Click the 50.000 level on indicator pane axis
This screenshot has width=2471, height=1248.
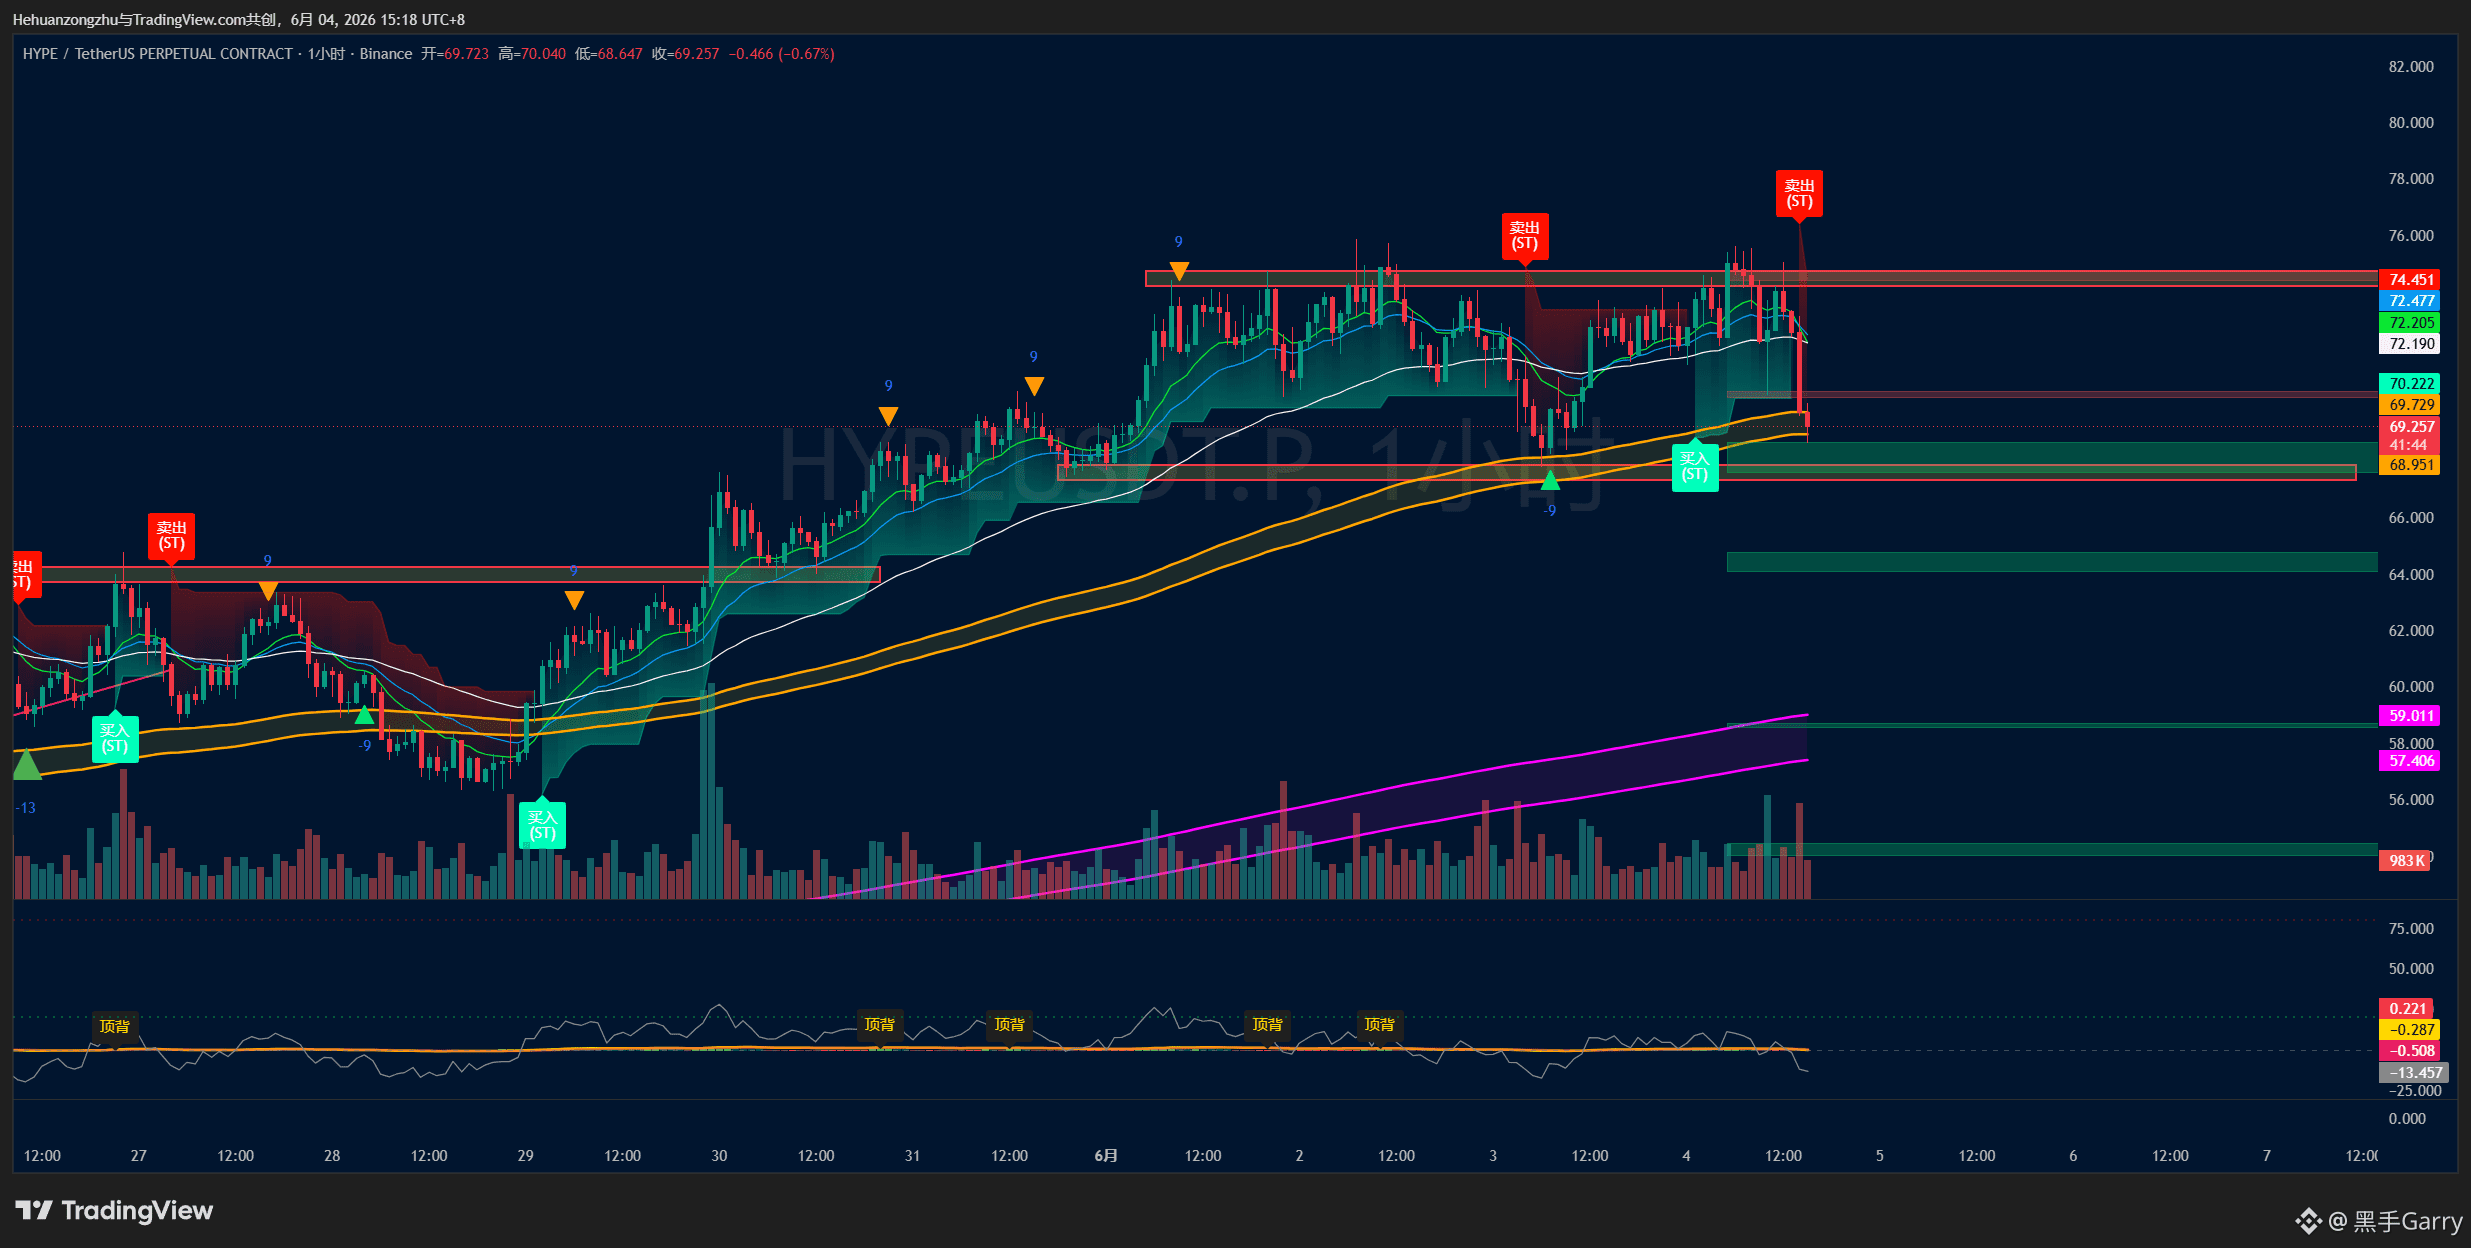2411,969
